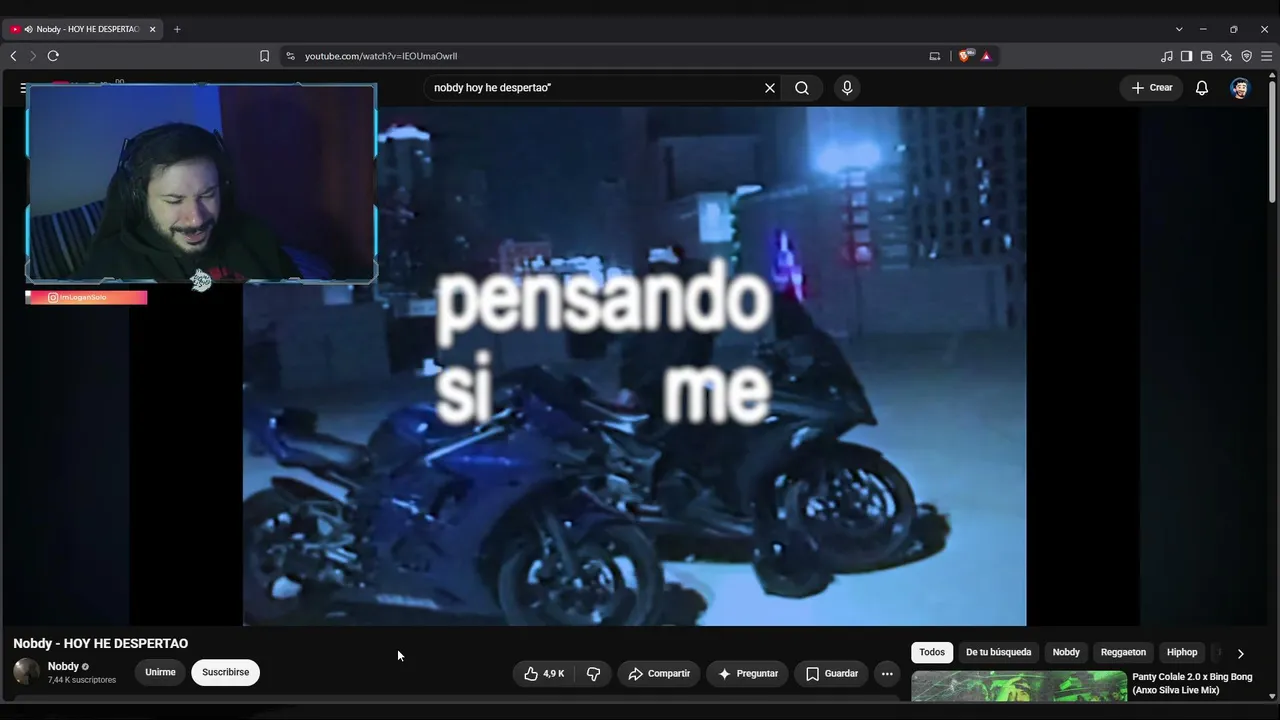Select the Hiphop filter chip

pos(1182,652)
